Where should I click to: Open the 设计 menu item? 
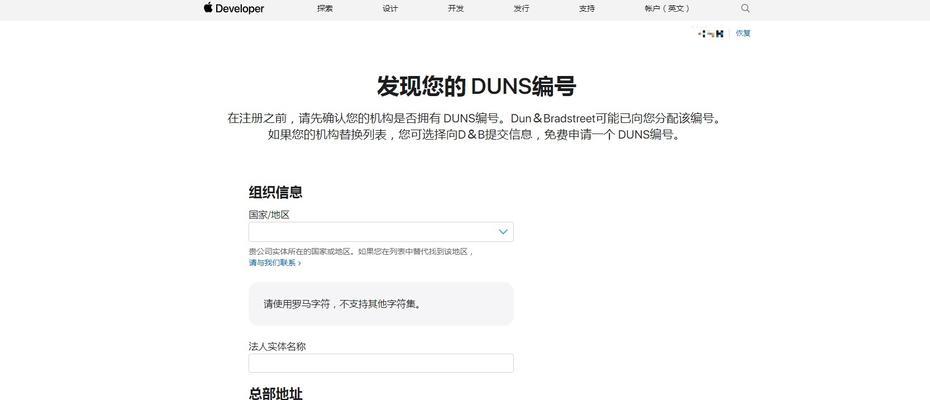coord(390,9)
